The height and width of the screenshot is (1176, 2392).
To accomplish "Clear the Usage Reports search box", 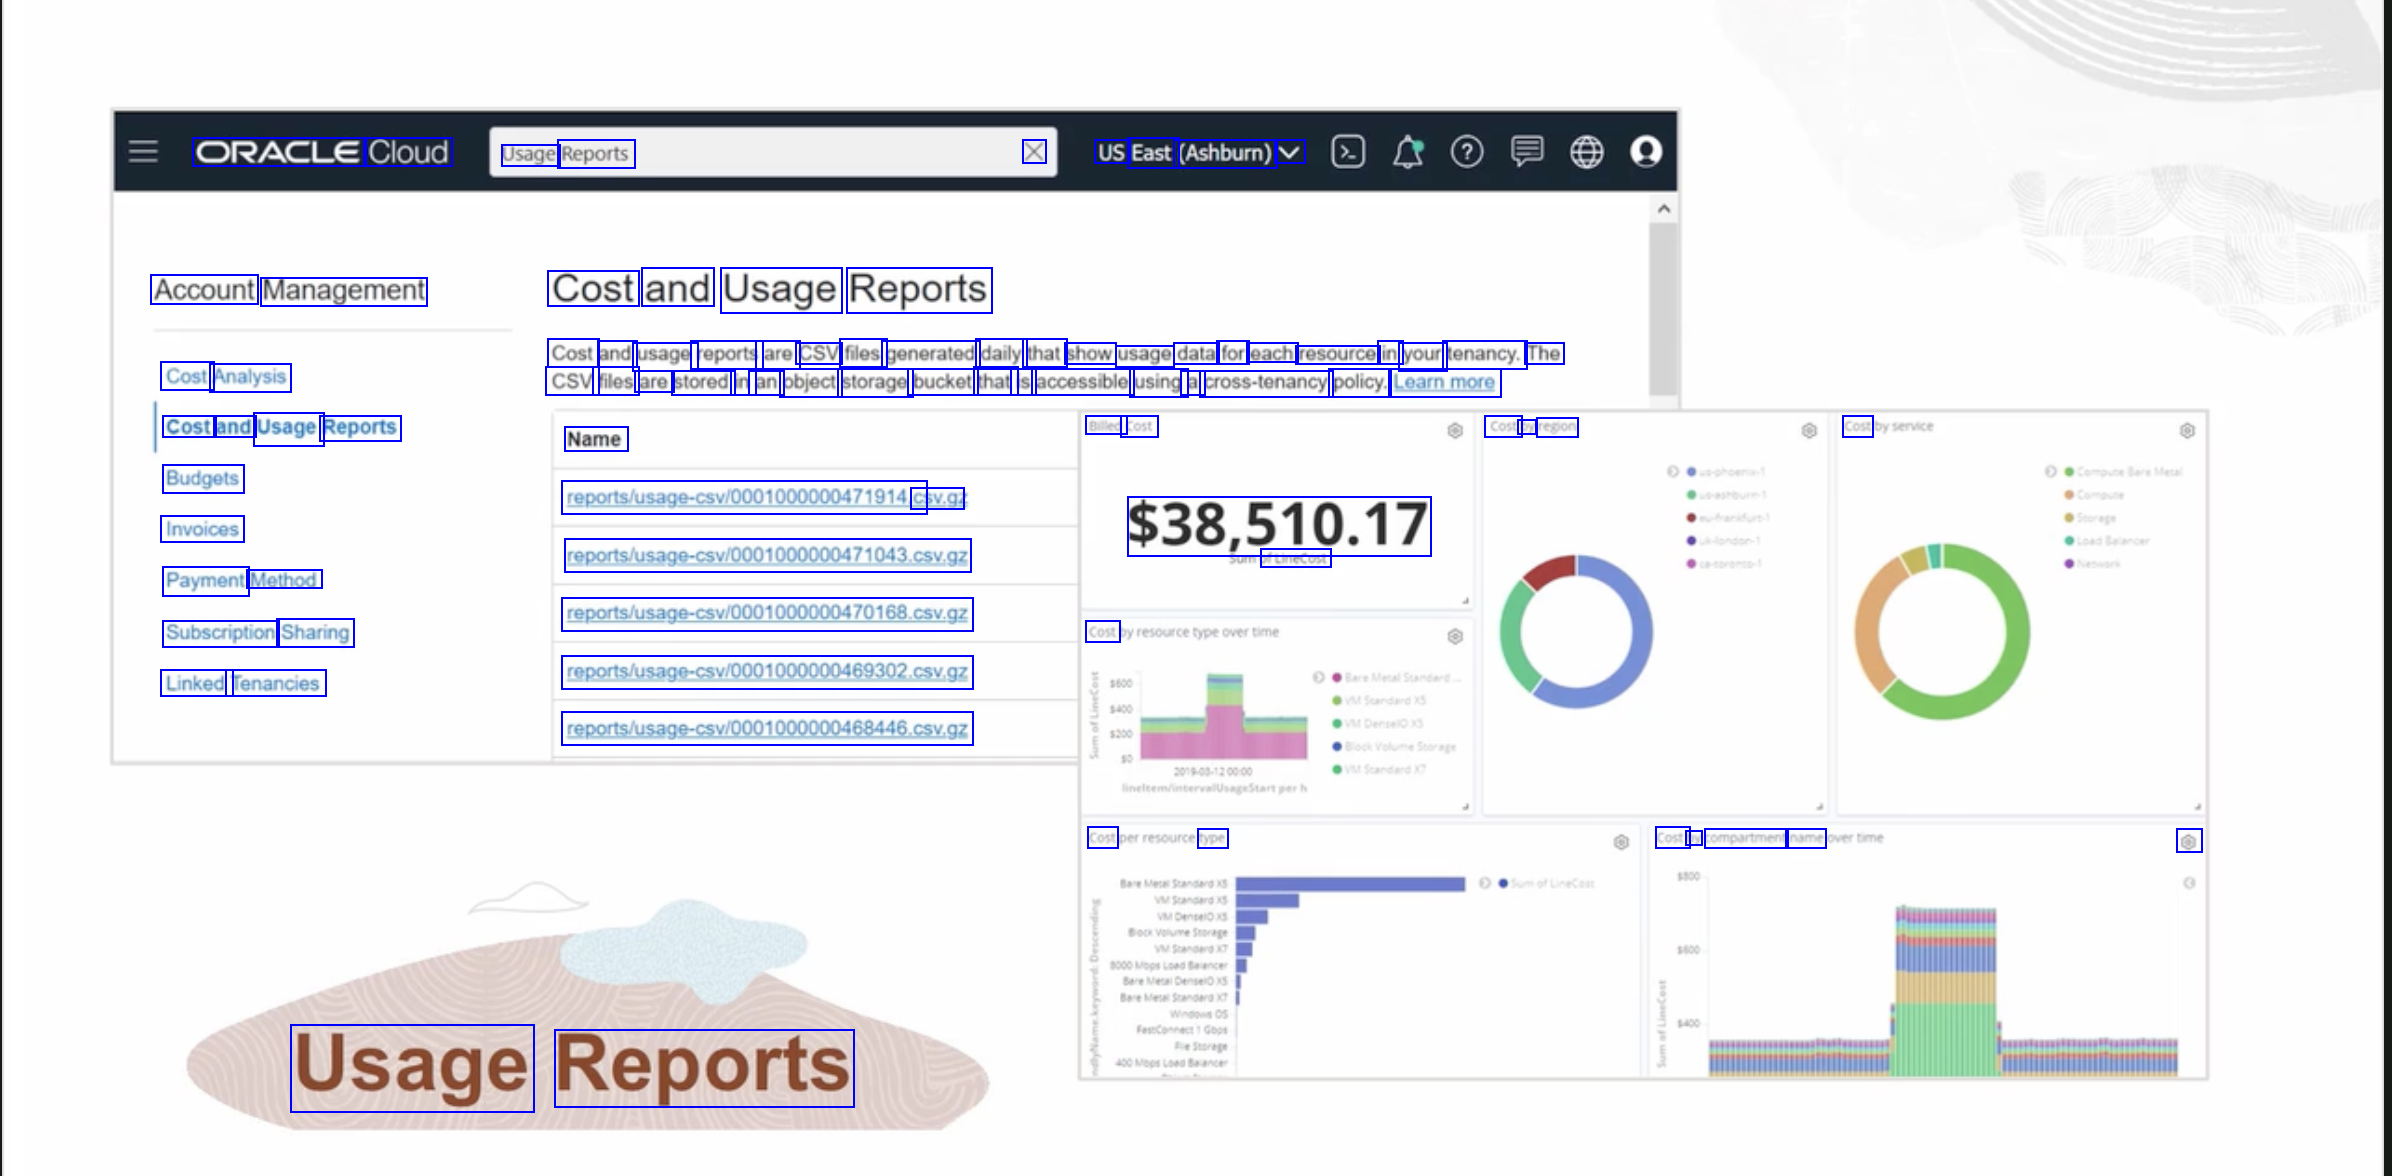I will [x=1034, y=152].
